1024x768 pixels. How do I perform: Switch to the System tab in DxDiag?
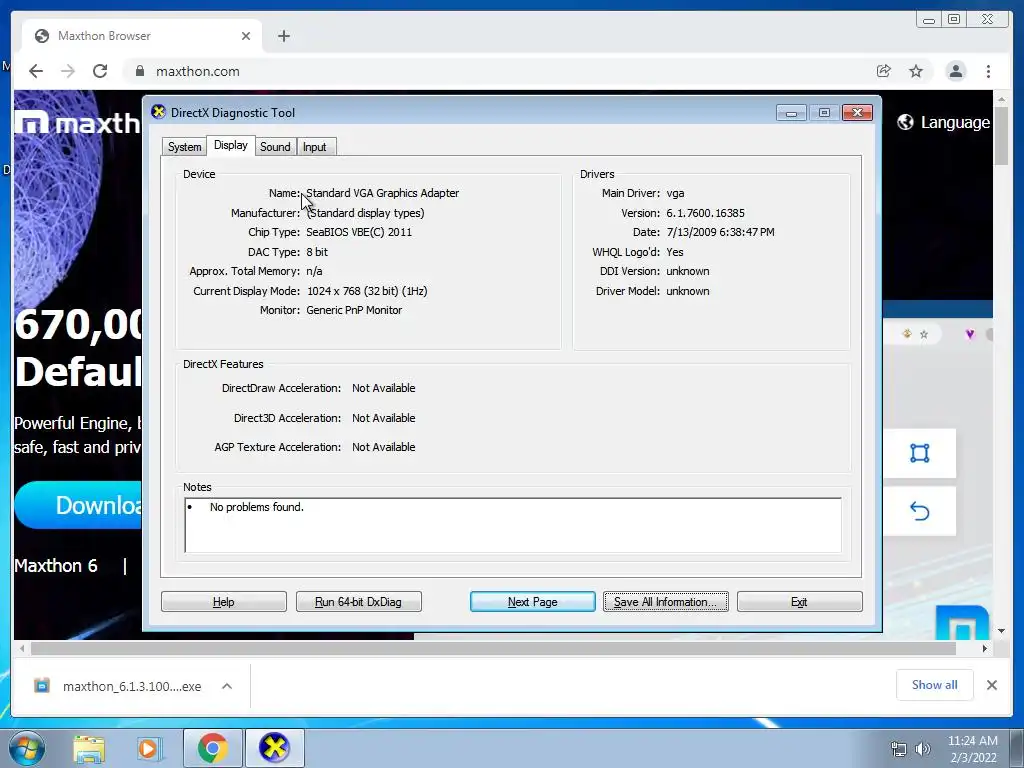pyautogui.click(x=184, y=147)
